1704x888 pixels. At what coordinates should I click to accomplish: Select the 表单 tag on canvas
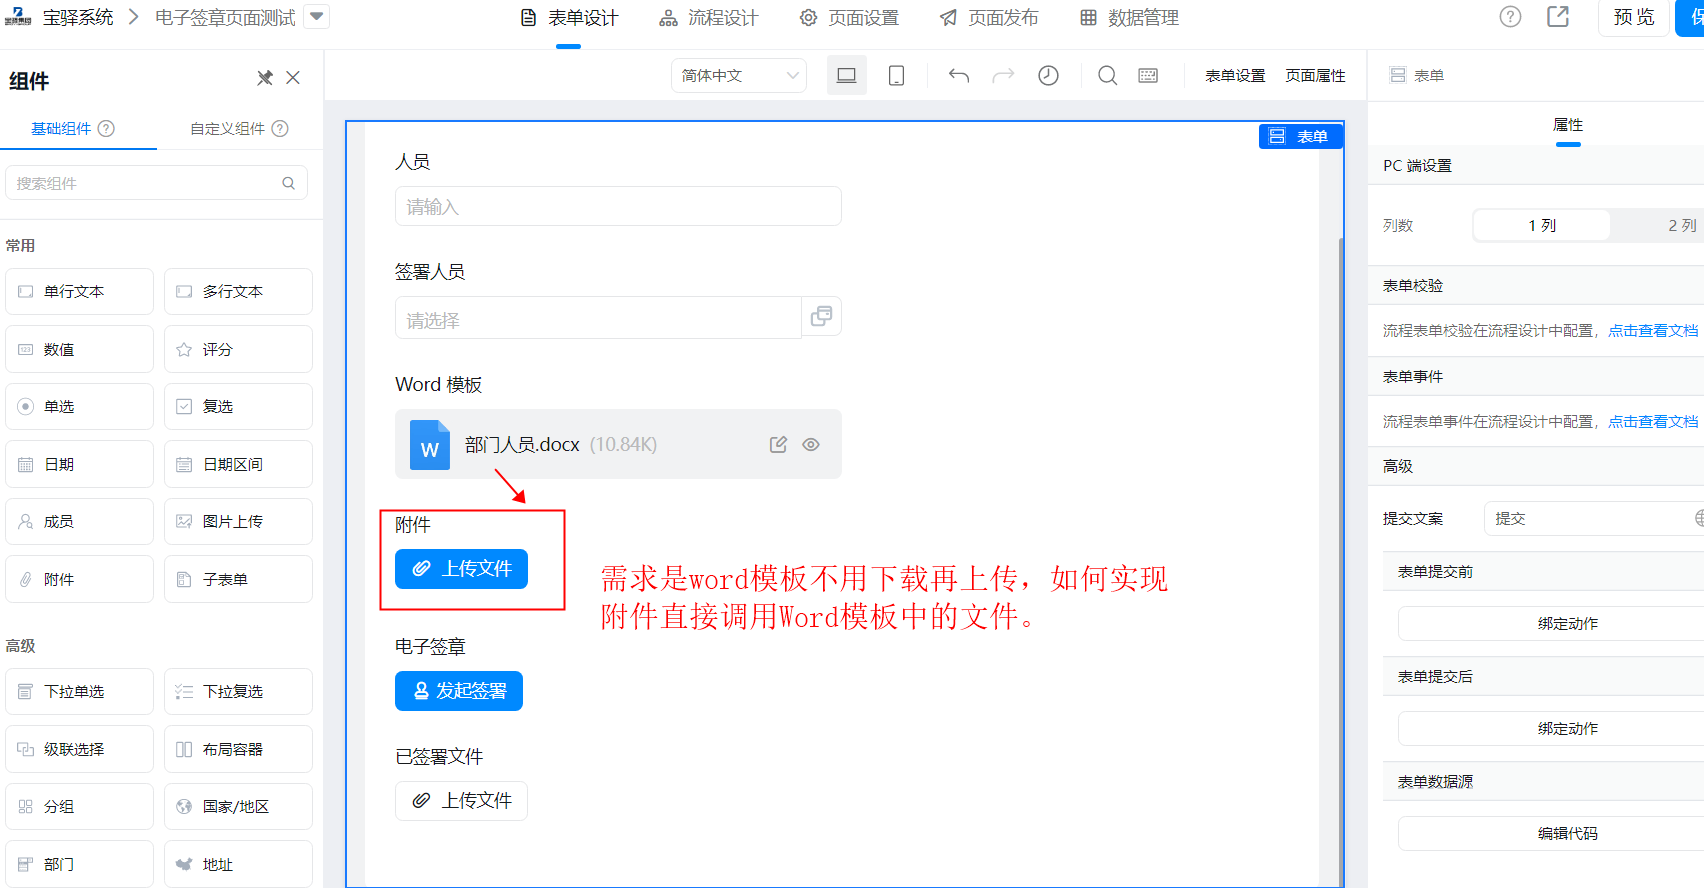(x=1300, y=136)
